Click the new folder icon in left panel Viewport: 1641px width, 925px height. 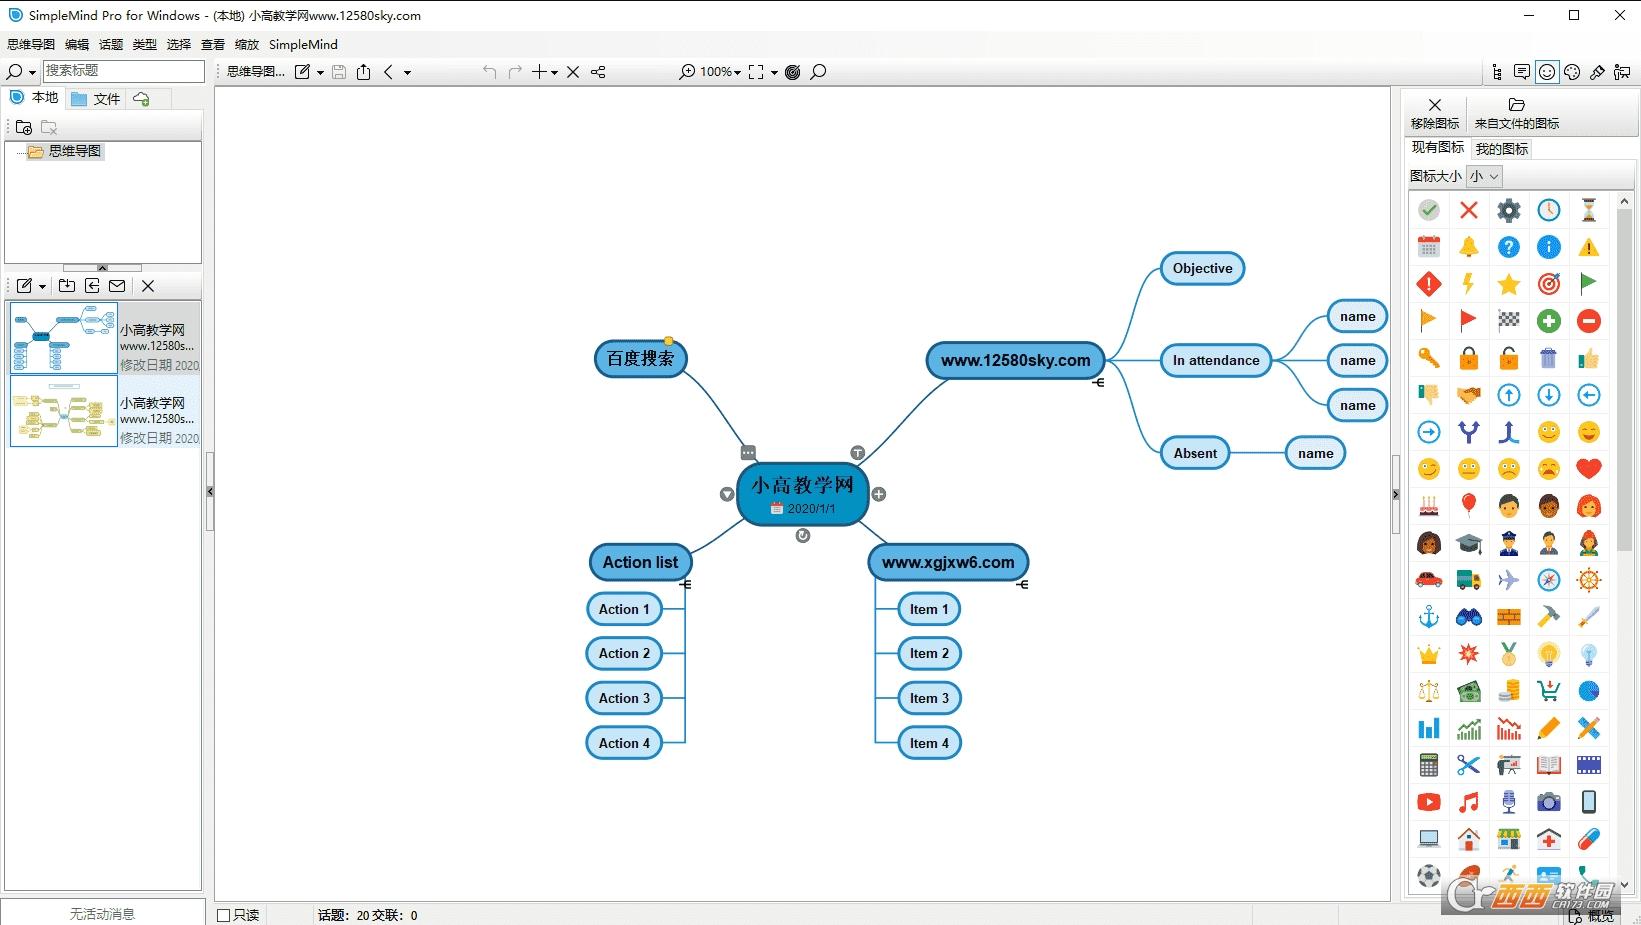24,127
